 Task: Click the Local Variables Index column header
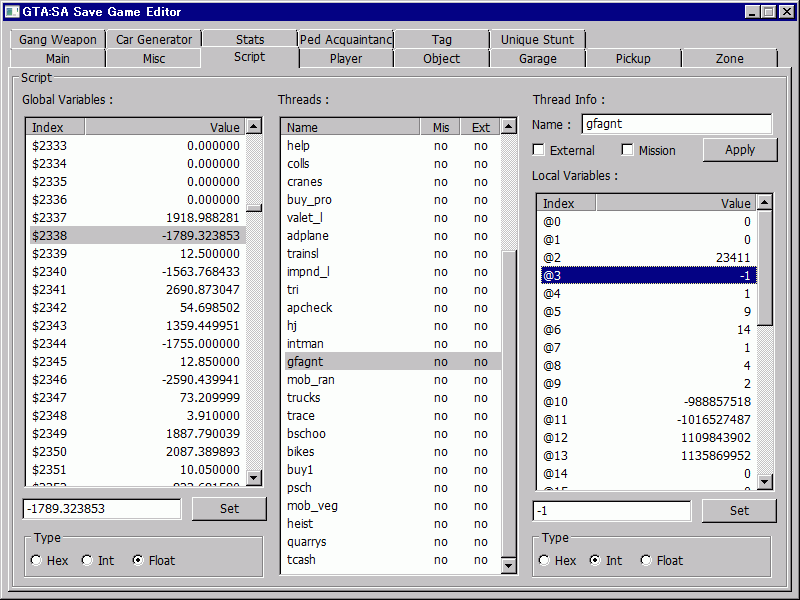pos(566,203)
